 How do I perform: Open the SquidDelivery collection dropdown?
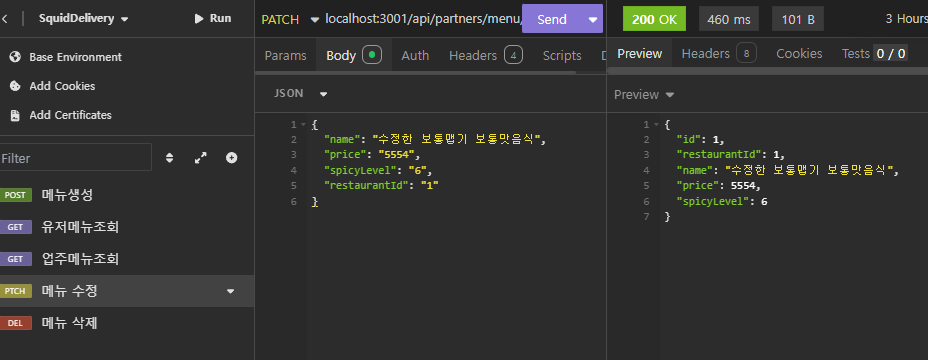coord(83,18)
